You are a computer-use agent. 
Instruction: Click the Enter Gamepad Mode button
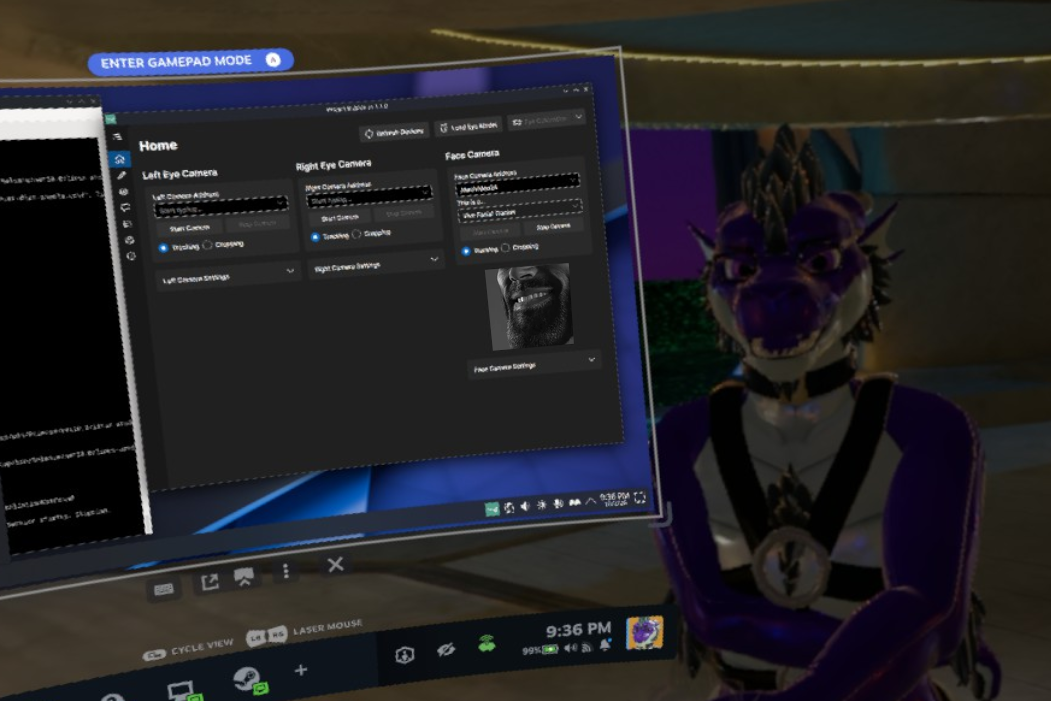click(x=190, y=62)
